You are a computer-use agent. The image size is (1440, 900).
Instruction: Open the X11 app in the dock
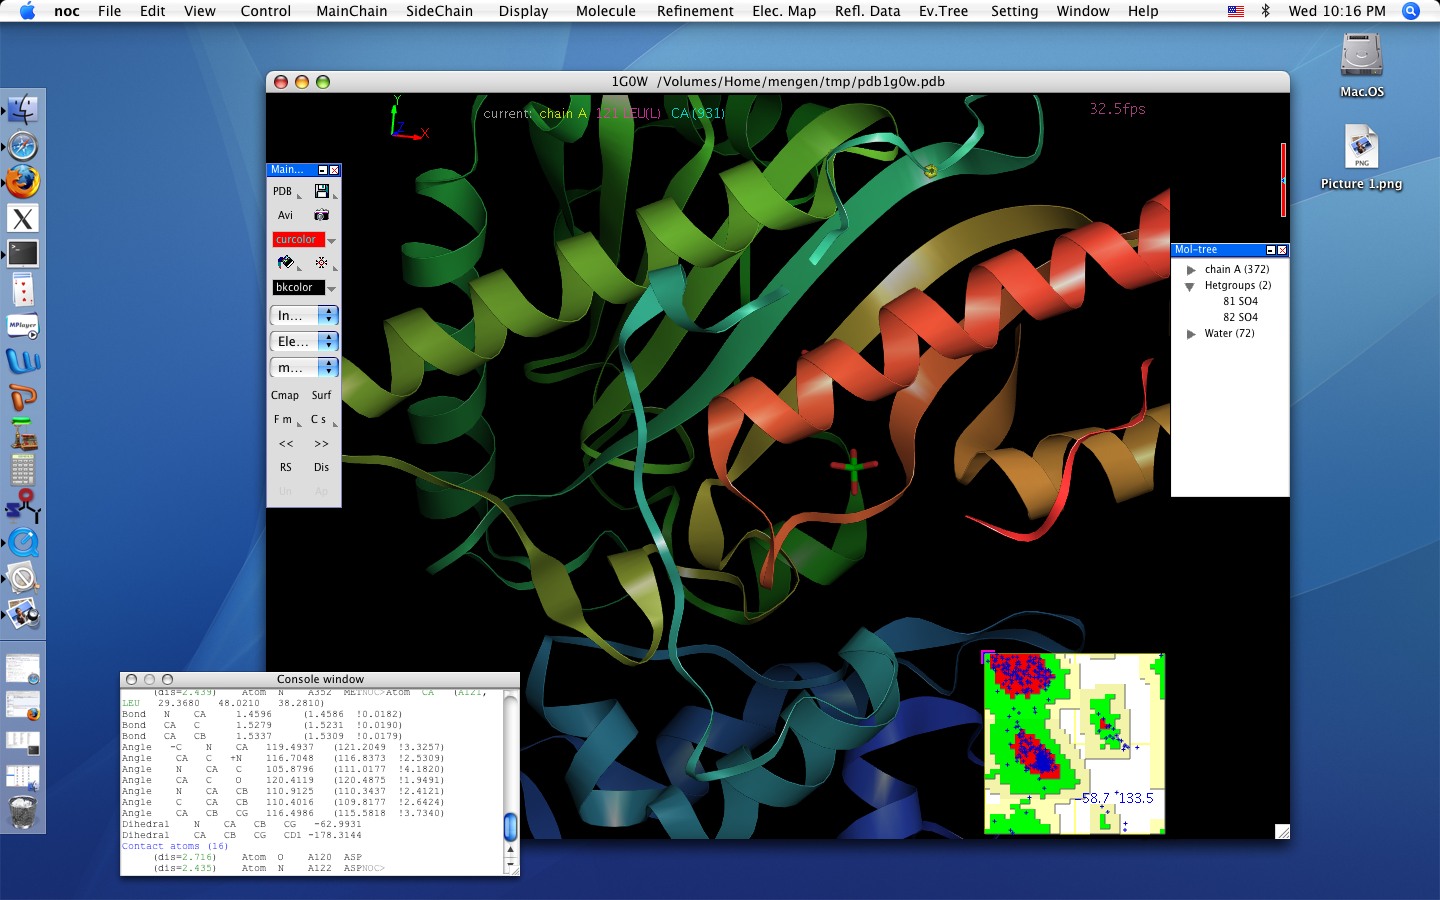[x=23, y=218]
